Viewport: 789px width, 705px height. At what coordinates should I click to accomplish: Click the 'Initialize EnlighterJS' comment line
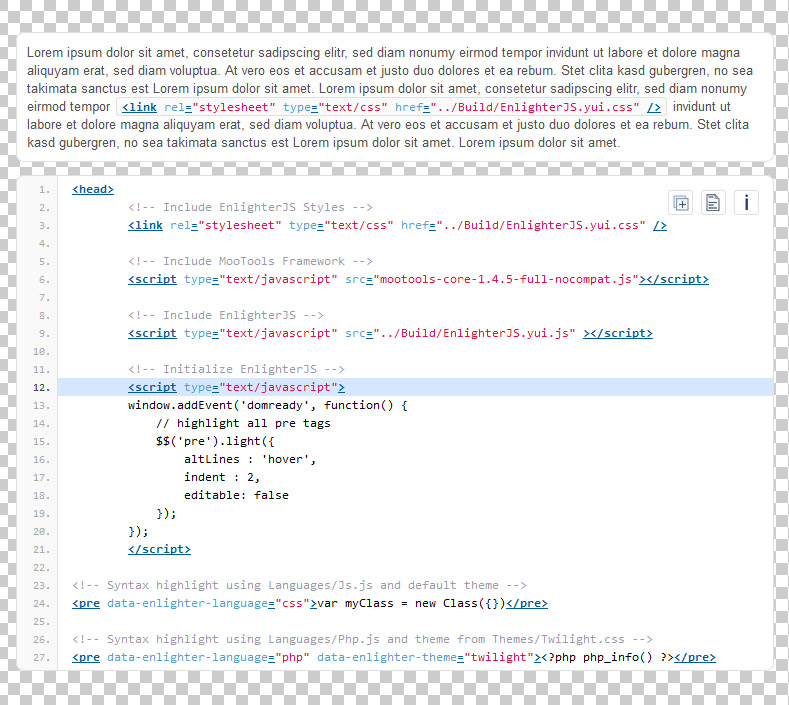(236, 369)
